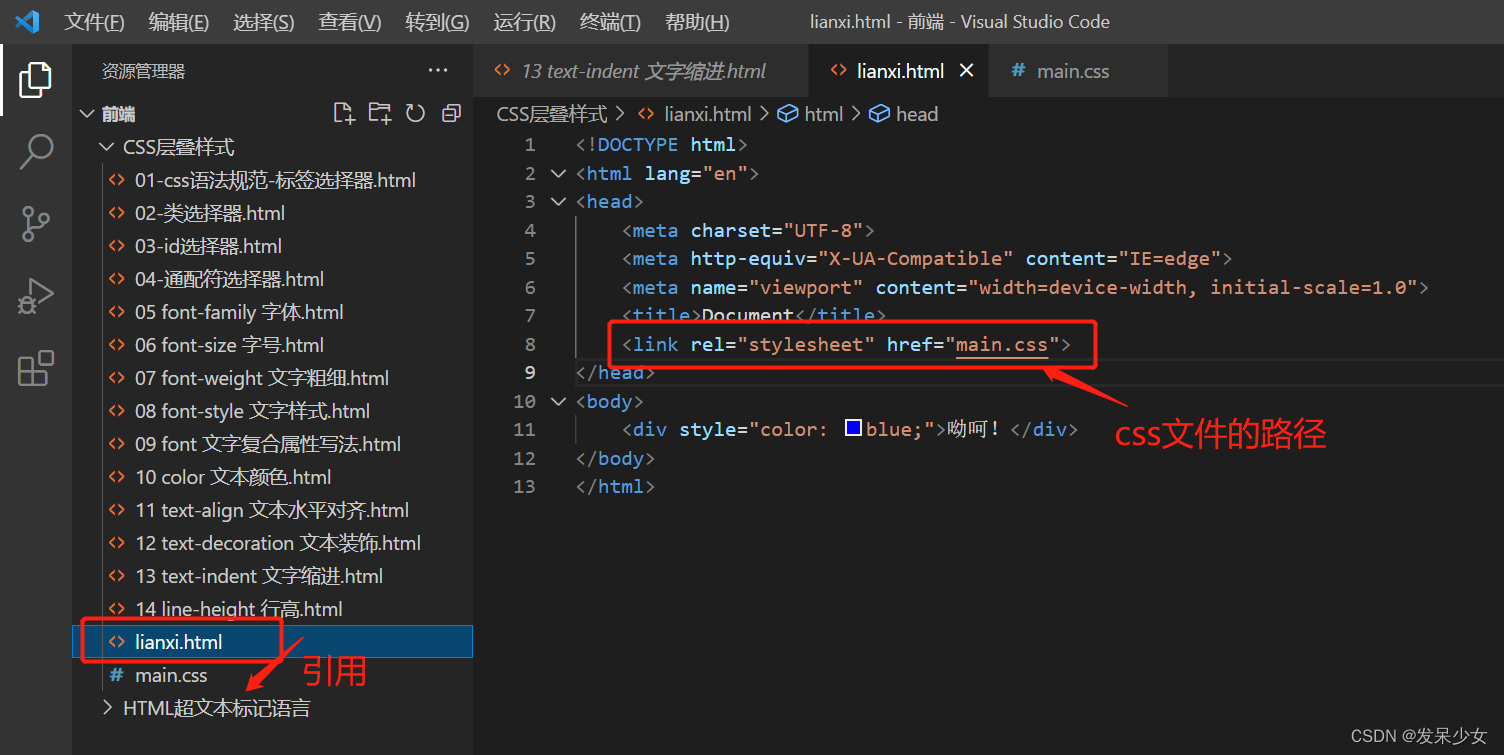The image size is (1504, 755).
Task: Click the 资源管理器 panel title
Action: (x=143, y=71)
